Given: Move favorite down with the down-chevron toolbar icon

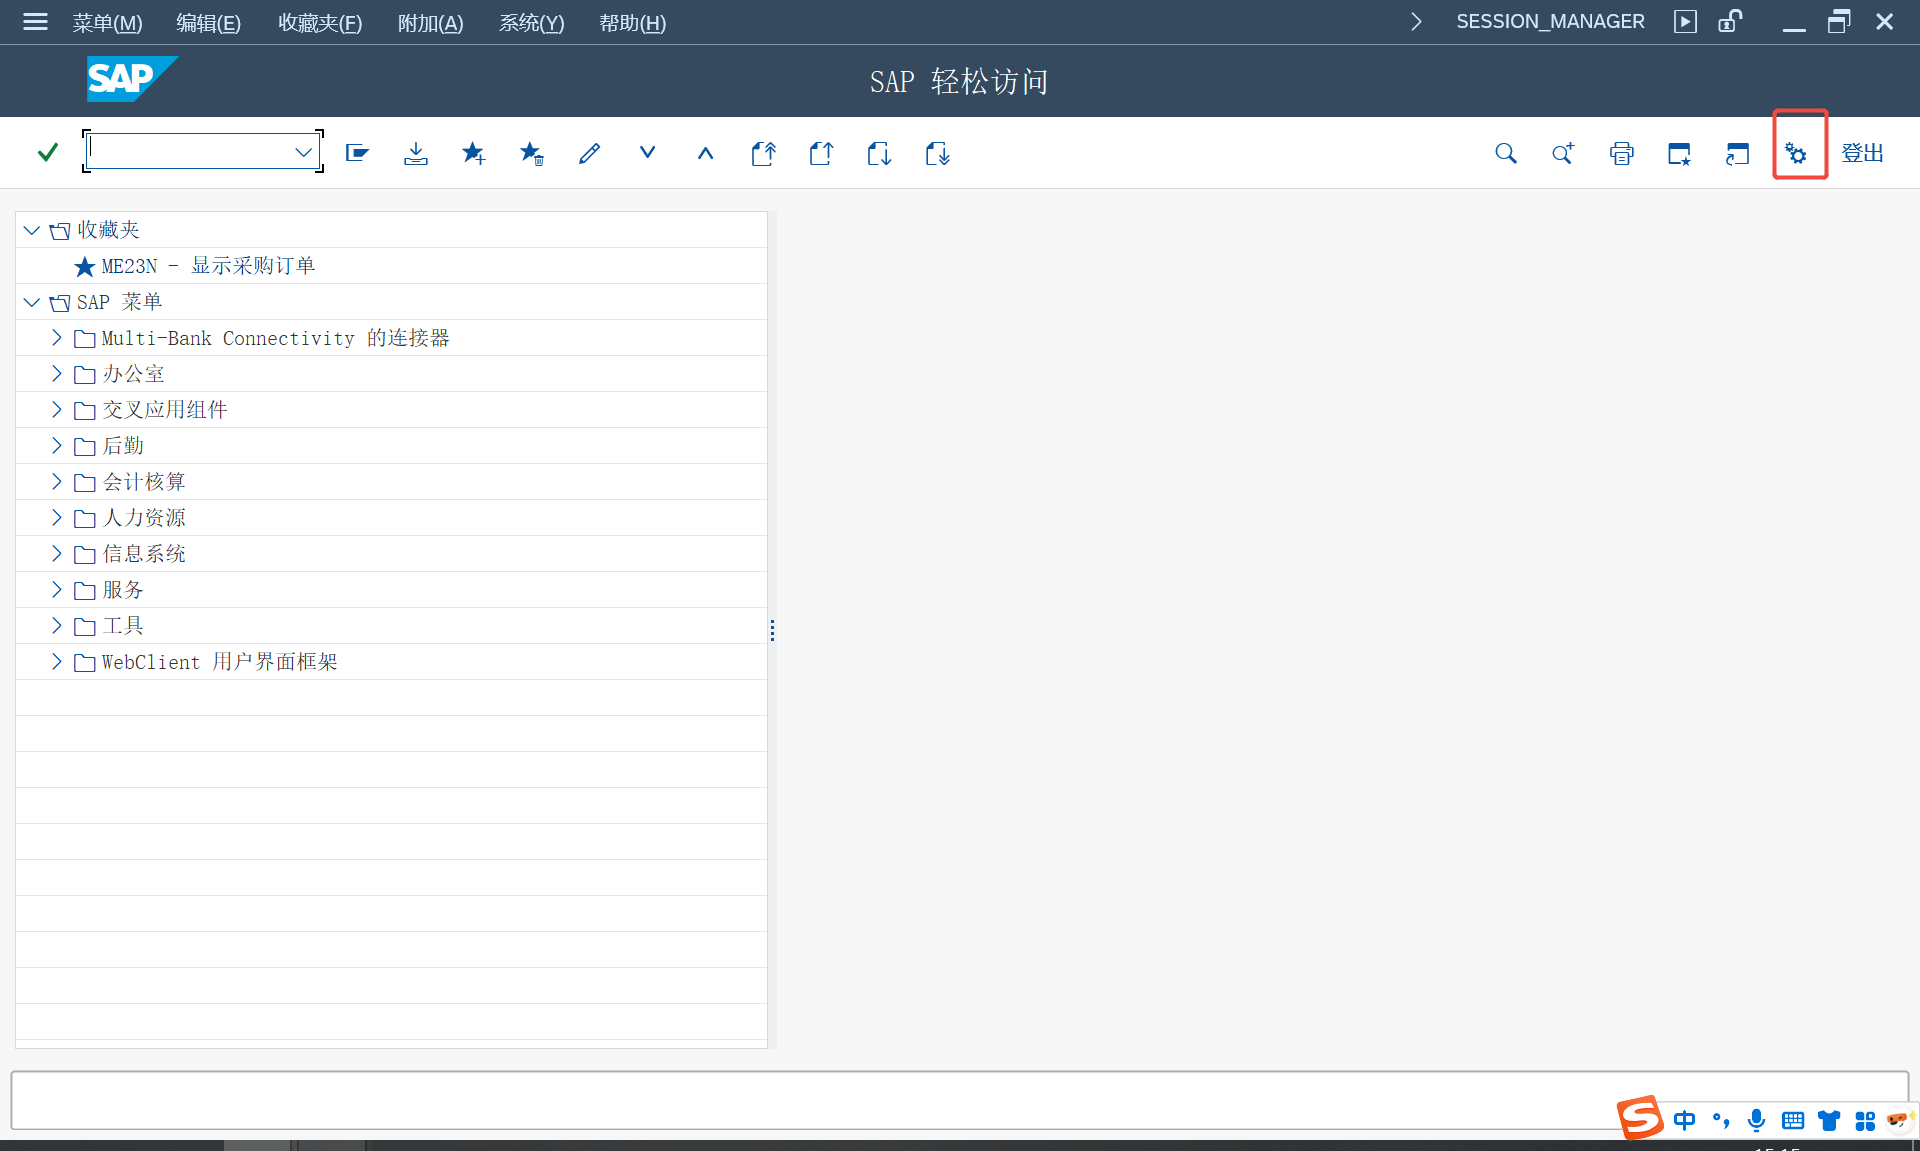Looking at the screenshot, I should [x=647, y=153].
